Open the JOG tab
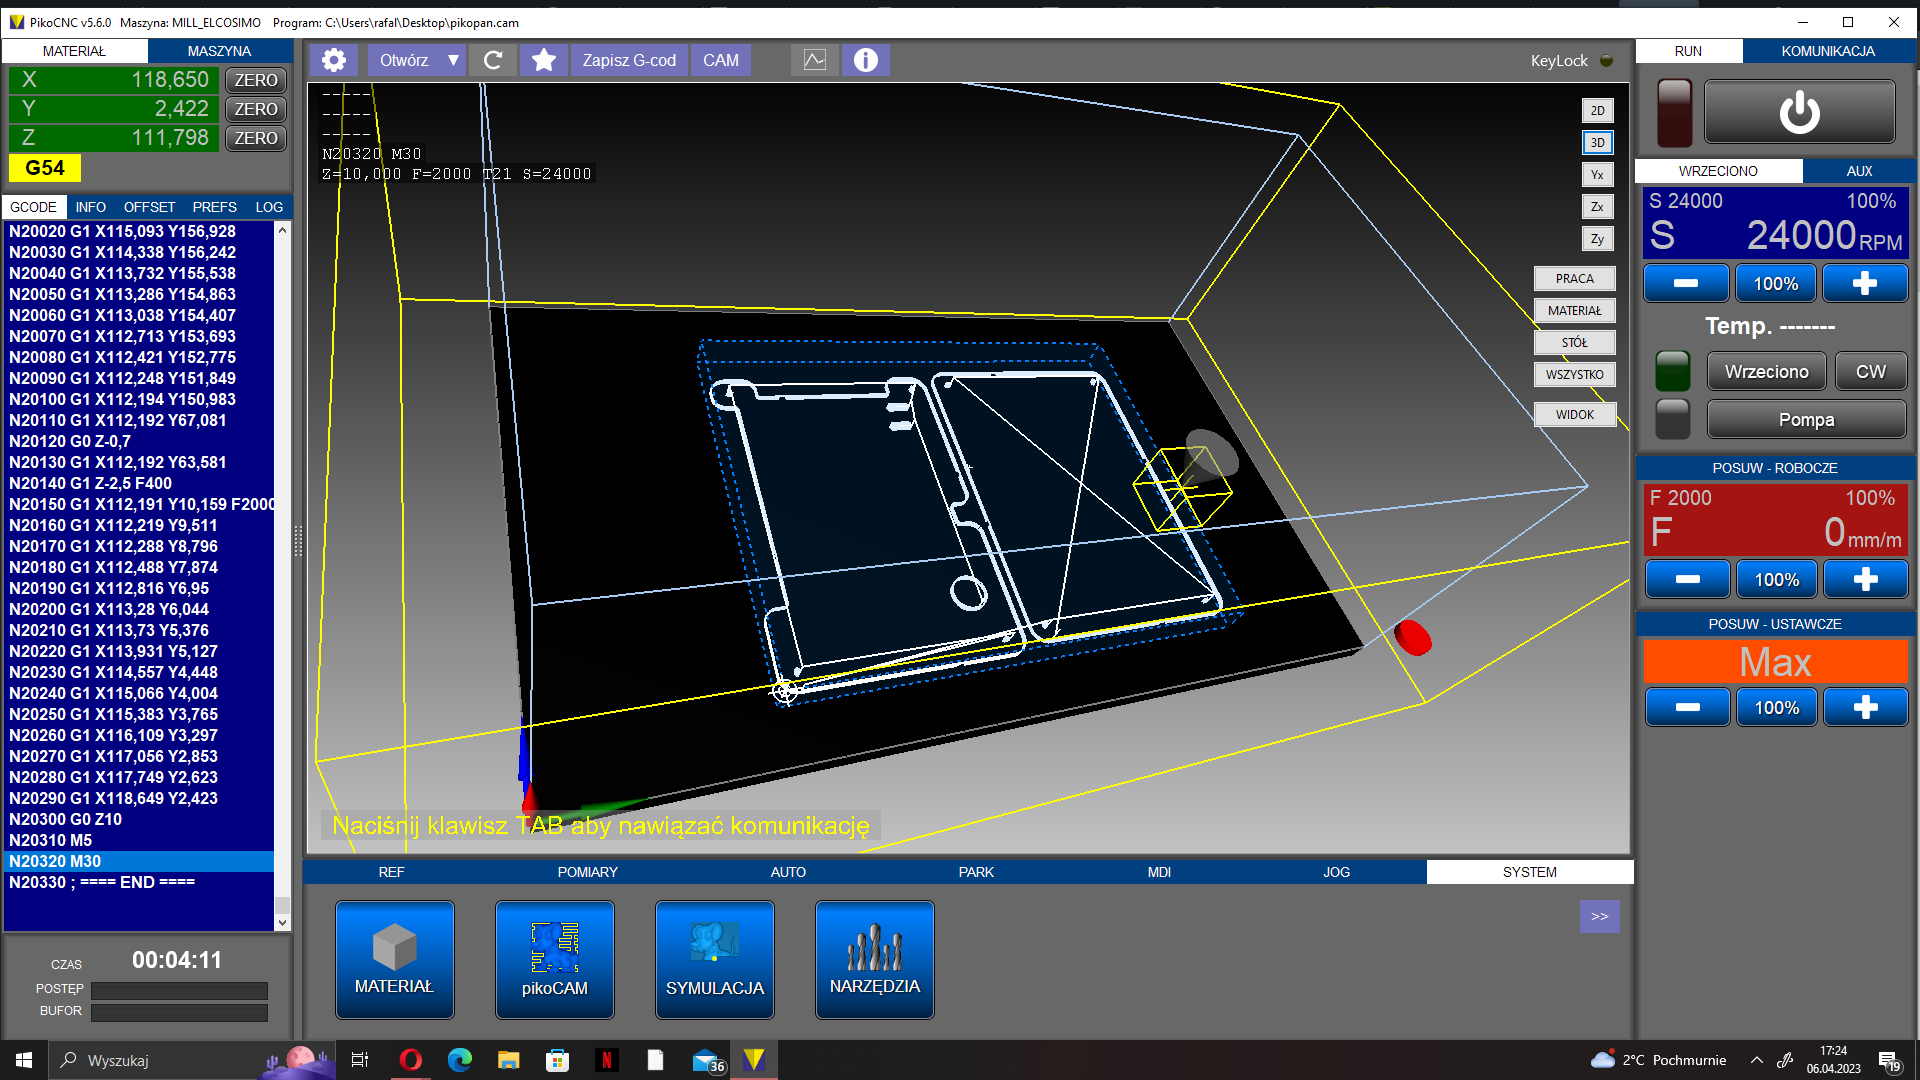Screen dimensions: 1920x1080 [x=1336, y=872]
